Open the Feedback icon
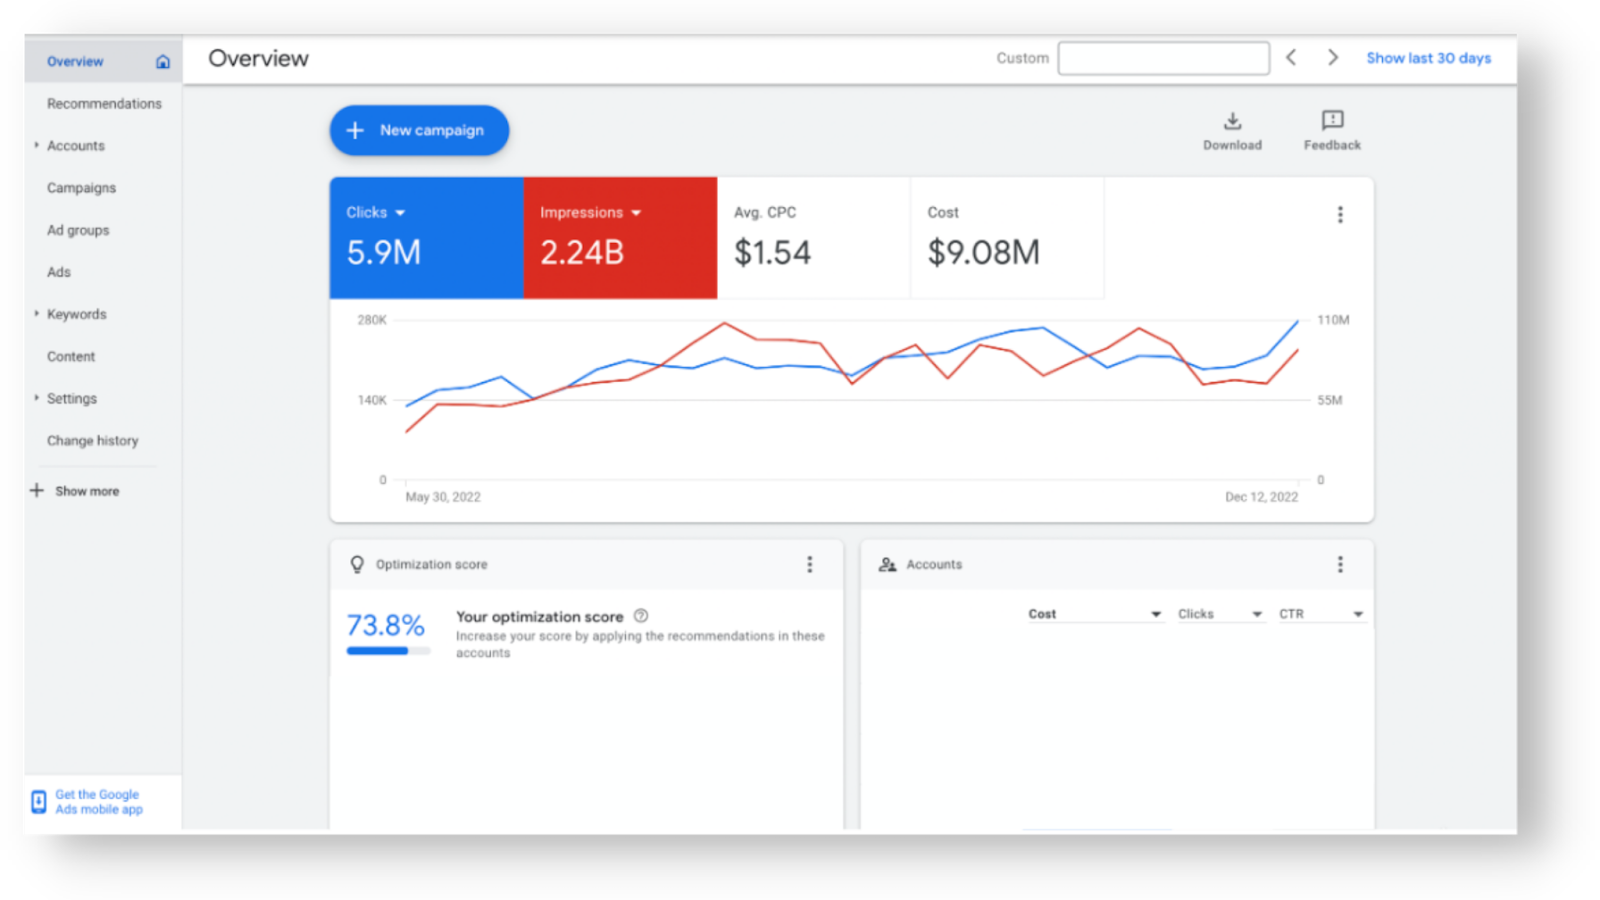This screenshot has height=900, width=1600. coord(1332,121)
